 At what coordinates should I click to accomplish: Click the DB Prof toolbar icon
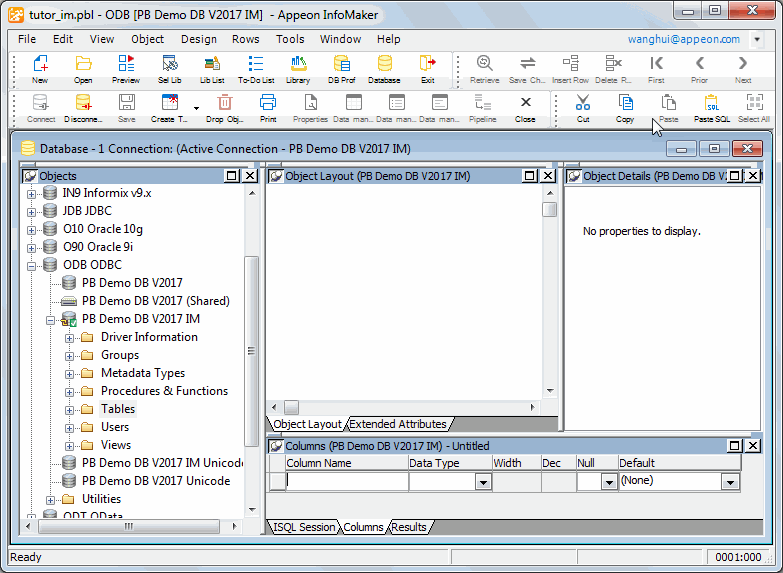[341, 68]
